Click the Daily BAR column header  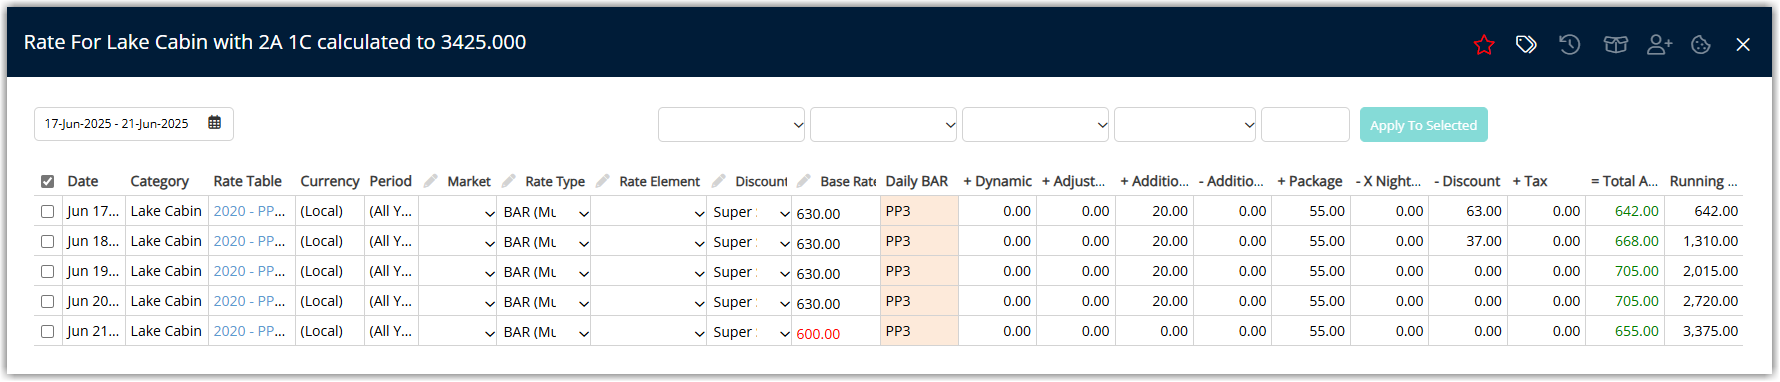pos(916,181)
